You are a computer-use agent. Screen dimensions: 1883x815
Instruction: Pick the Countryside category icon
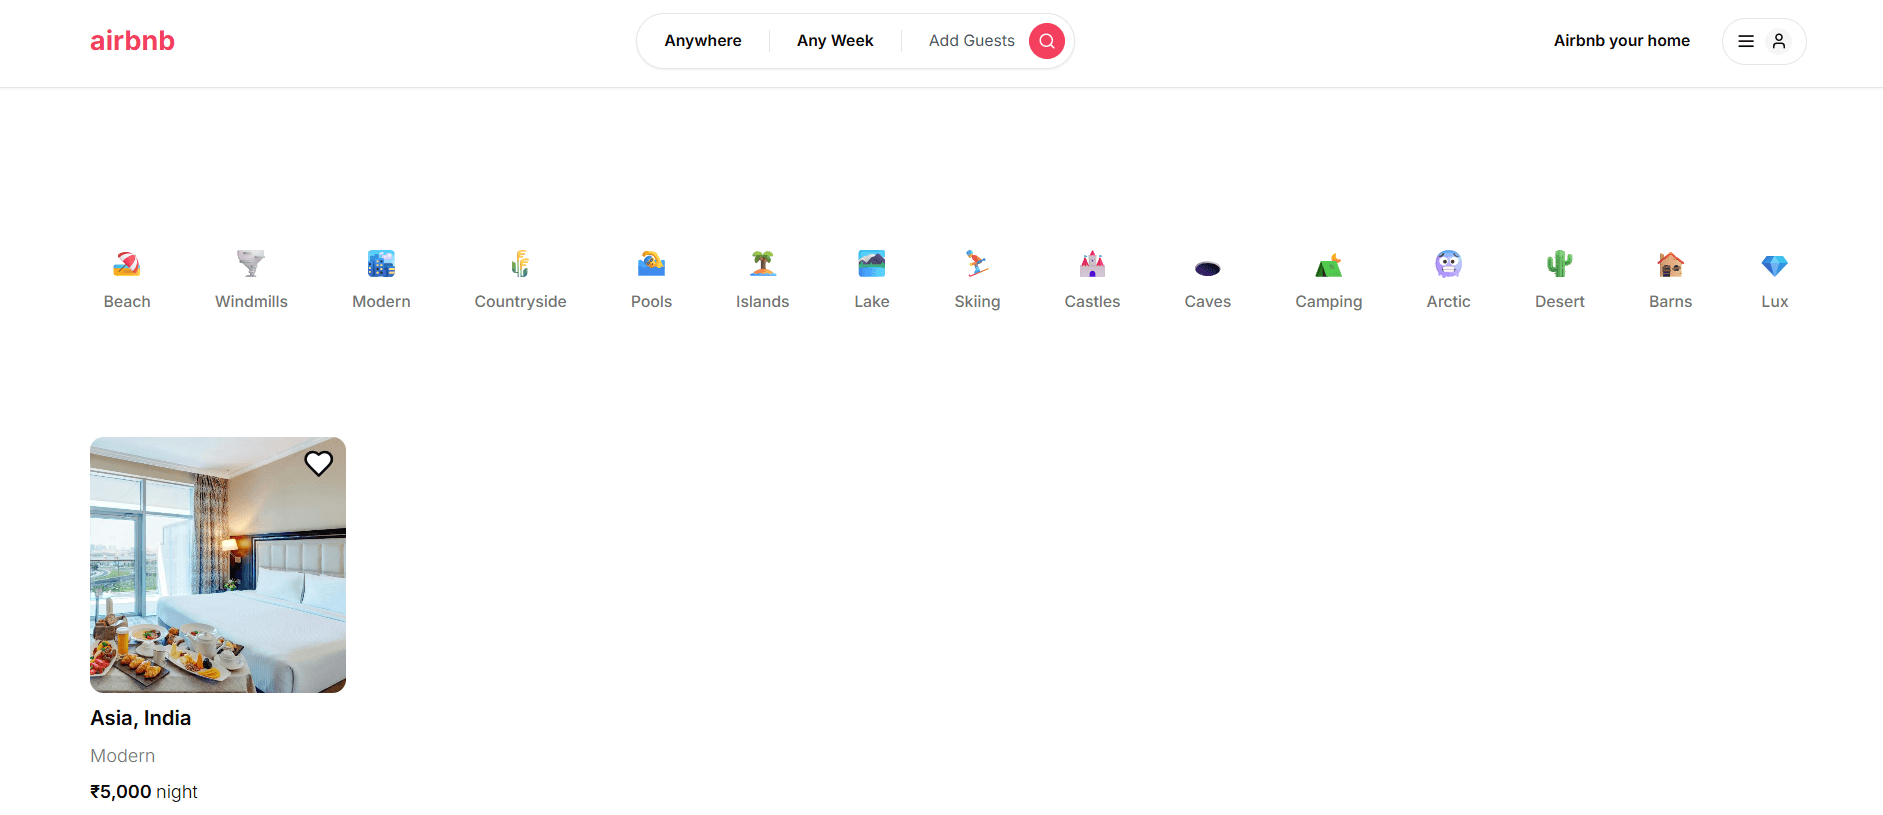pyautogui.click(x=520, y=264)
